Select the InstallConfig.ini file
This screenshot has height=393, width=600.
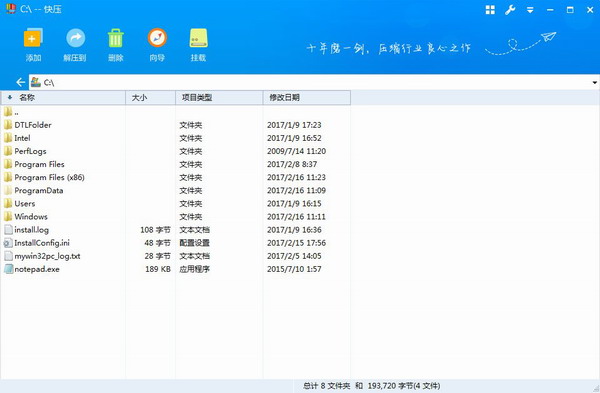tap(42, 243)
